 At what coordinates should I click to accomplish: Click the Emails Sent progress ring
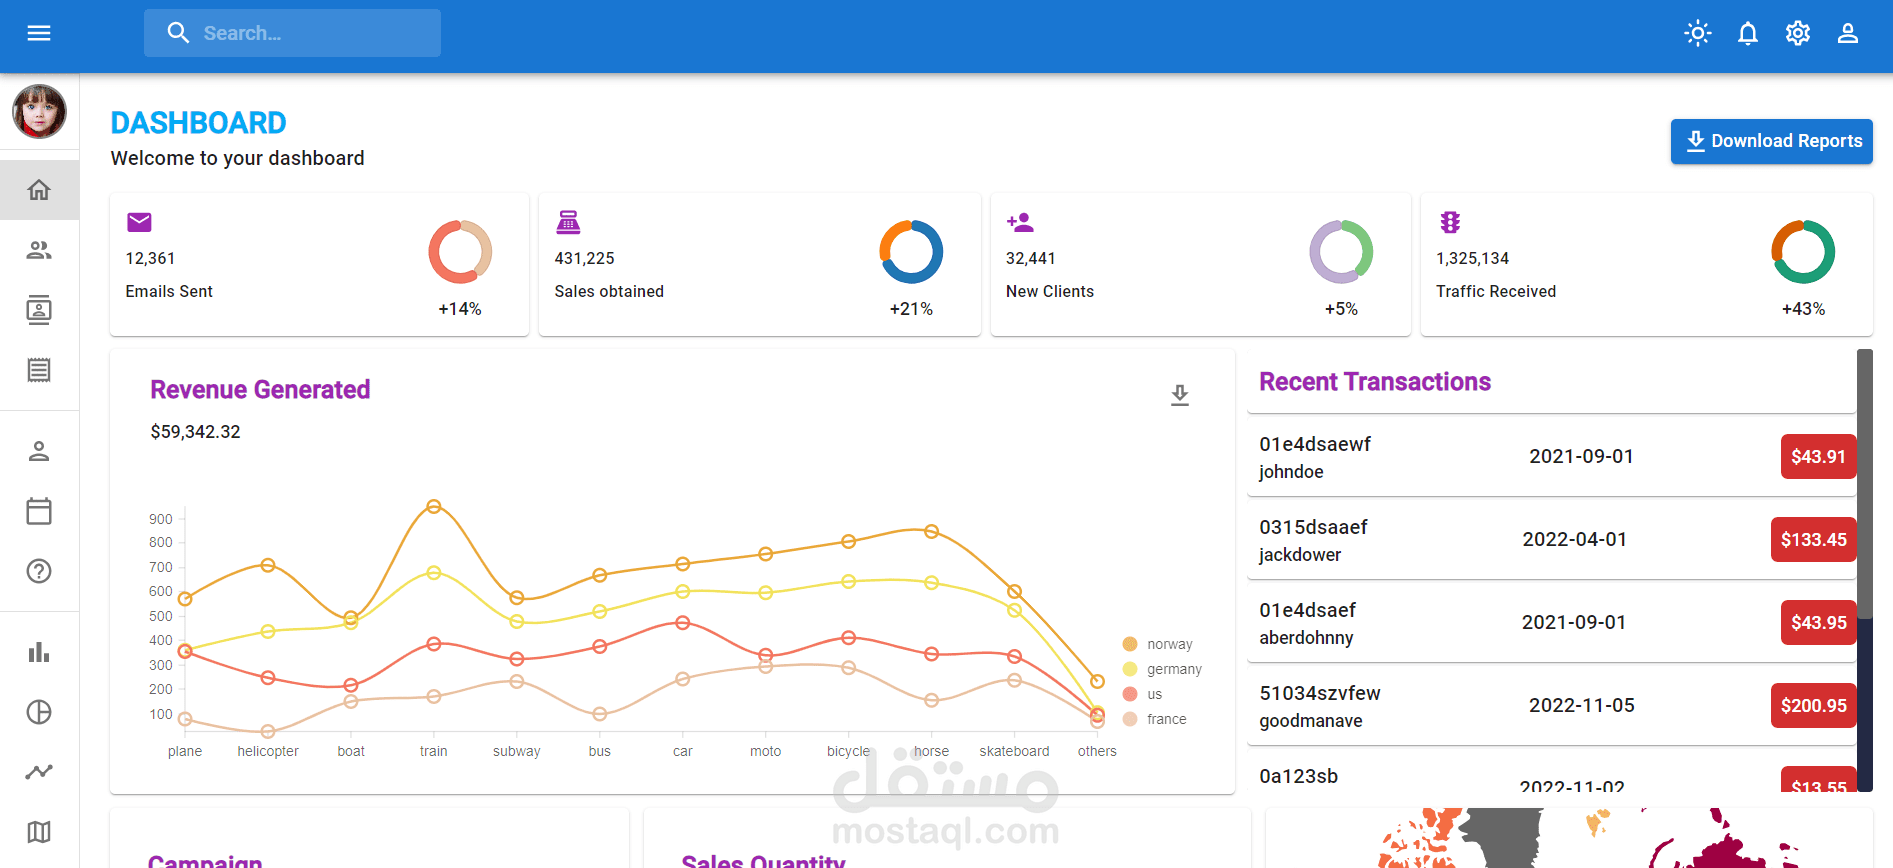point(460,252)
